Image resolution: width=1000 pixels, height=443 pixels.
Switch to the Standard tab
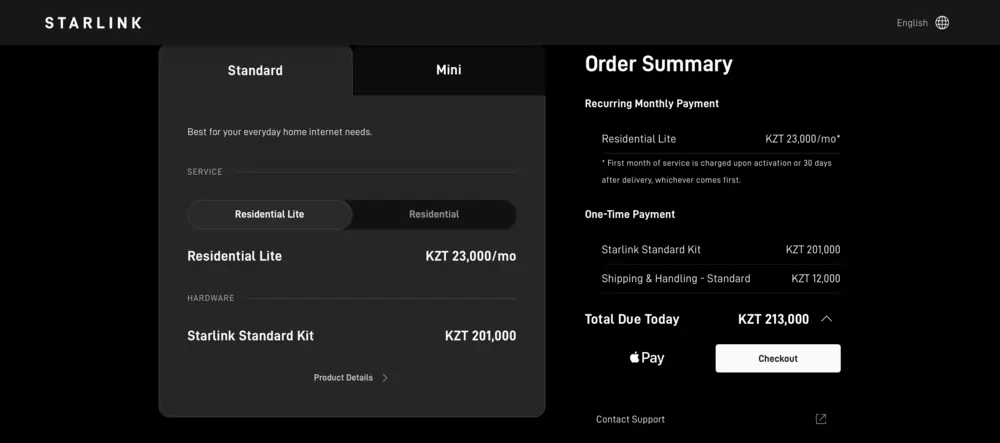tap(255, 71)
